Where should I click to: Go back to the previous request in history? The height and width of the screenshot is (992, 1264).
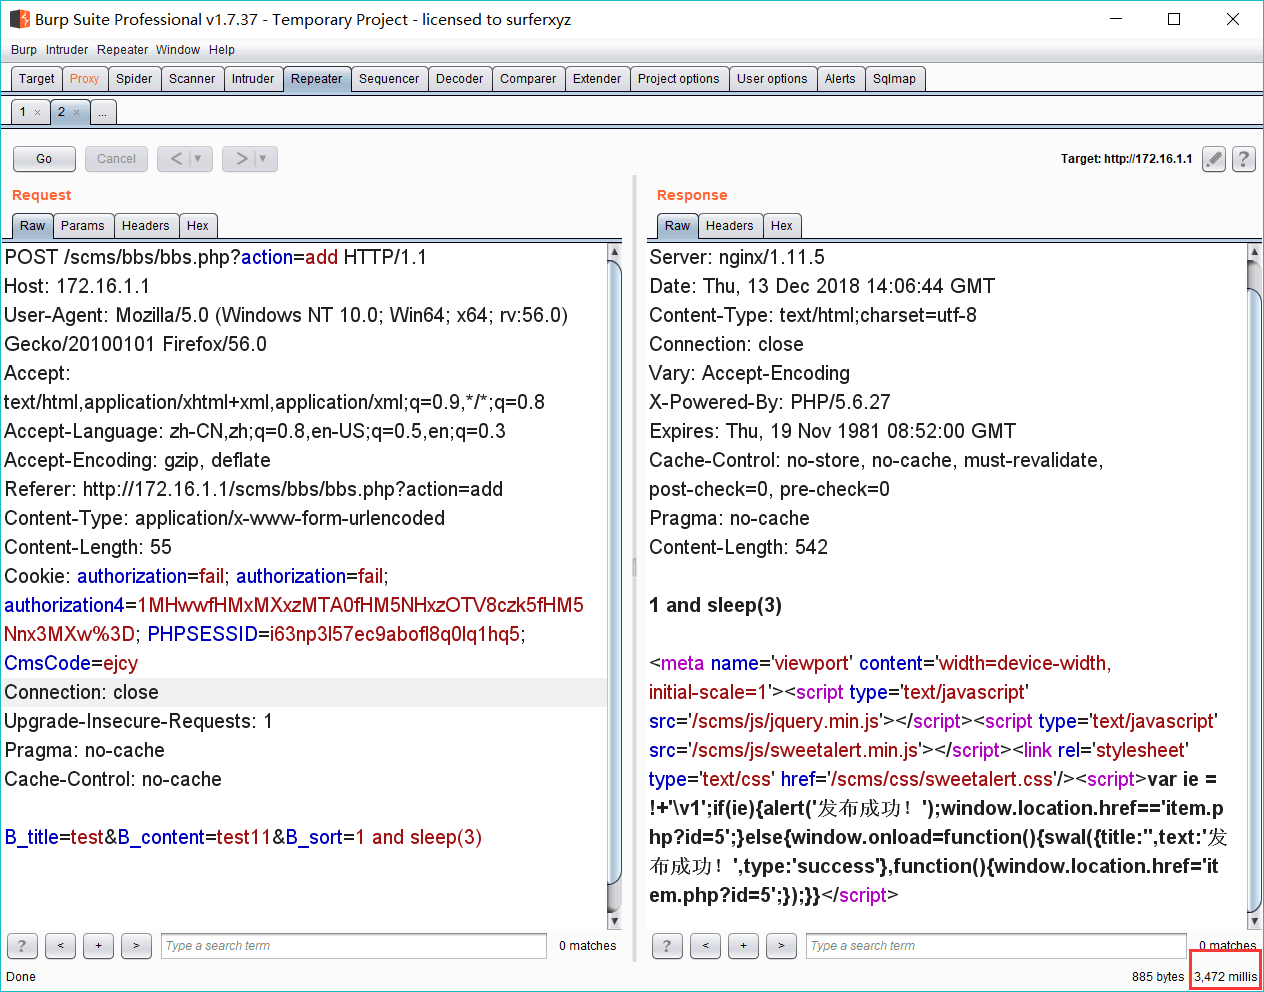point(177,159)
